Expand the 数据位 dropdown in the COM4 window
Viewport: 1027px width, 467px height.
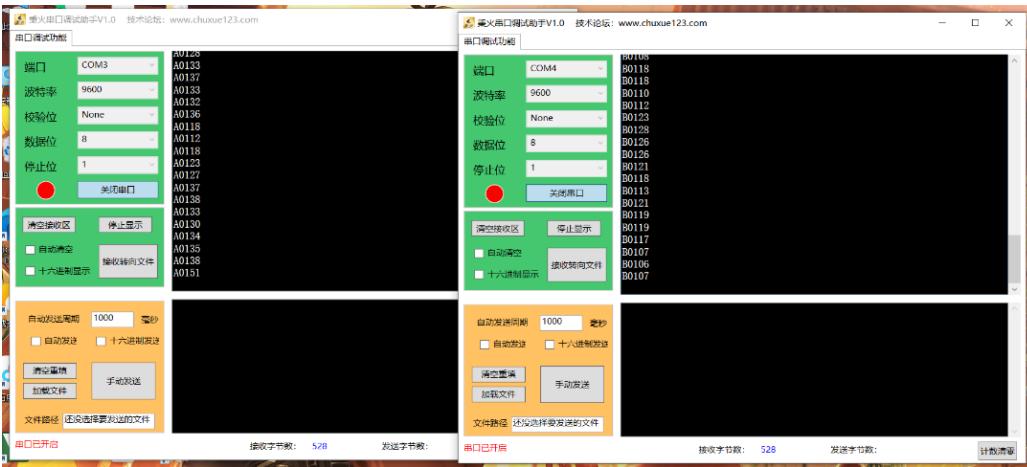click(x=566, y=144)
